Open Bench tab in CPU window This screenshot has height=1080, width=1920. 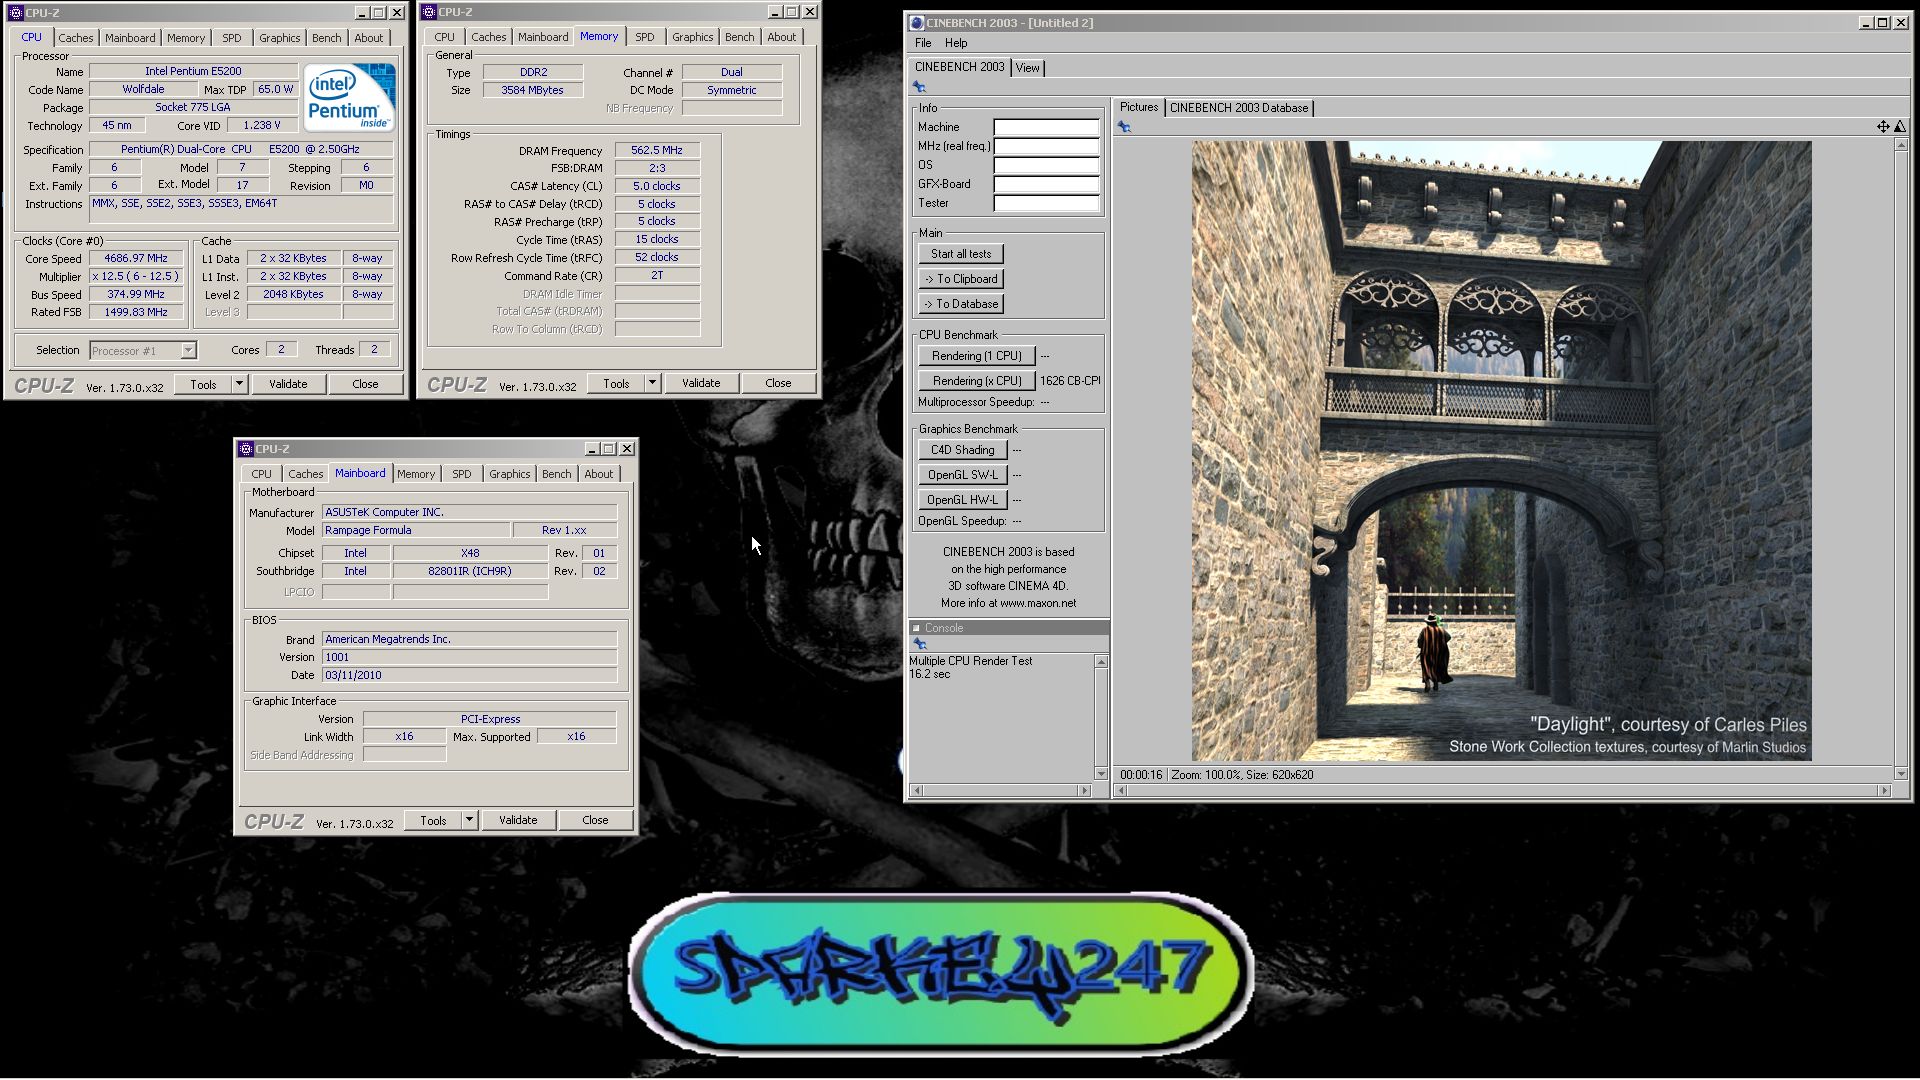[x=327, y=38]
